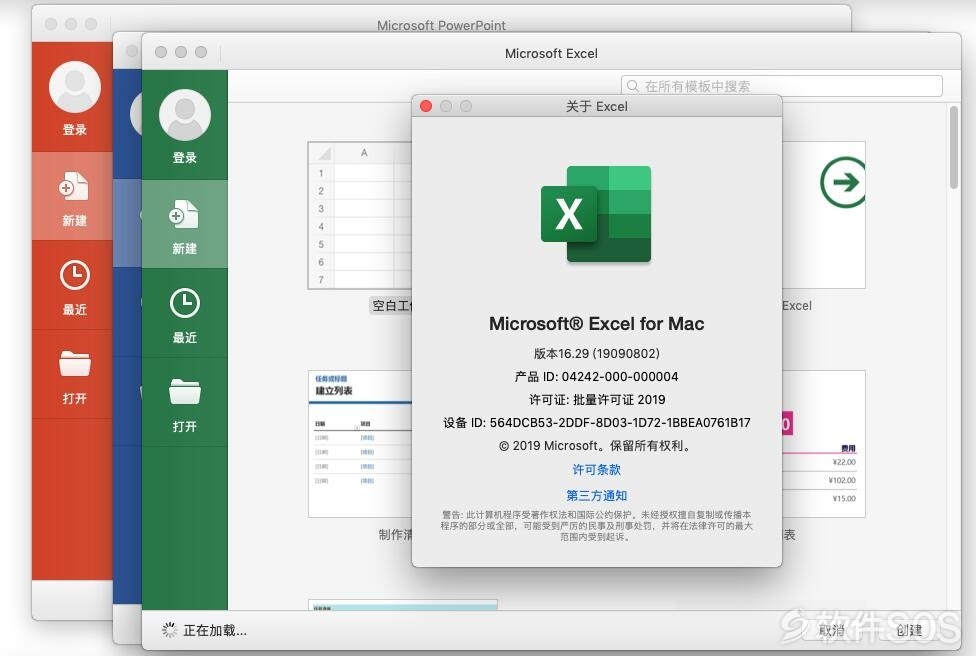
Task: Click the 取消 button in Excel window
Action: tap(832, 630)
